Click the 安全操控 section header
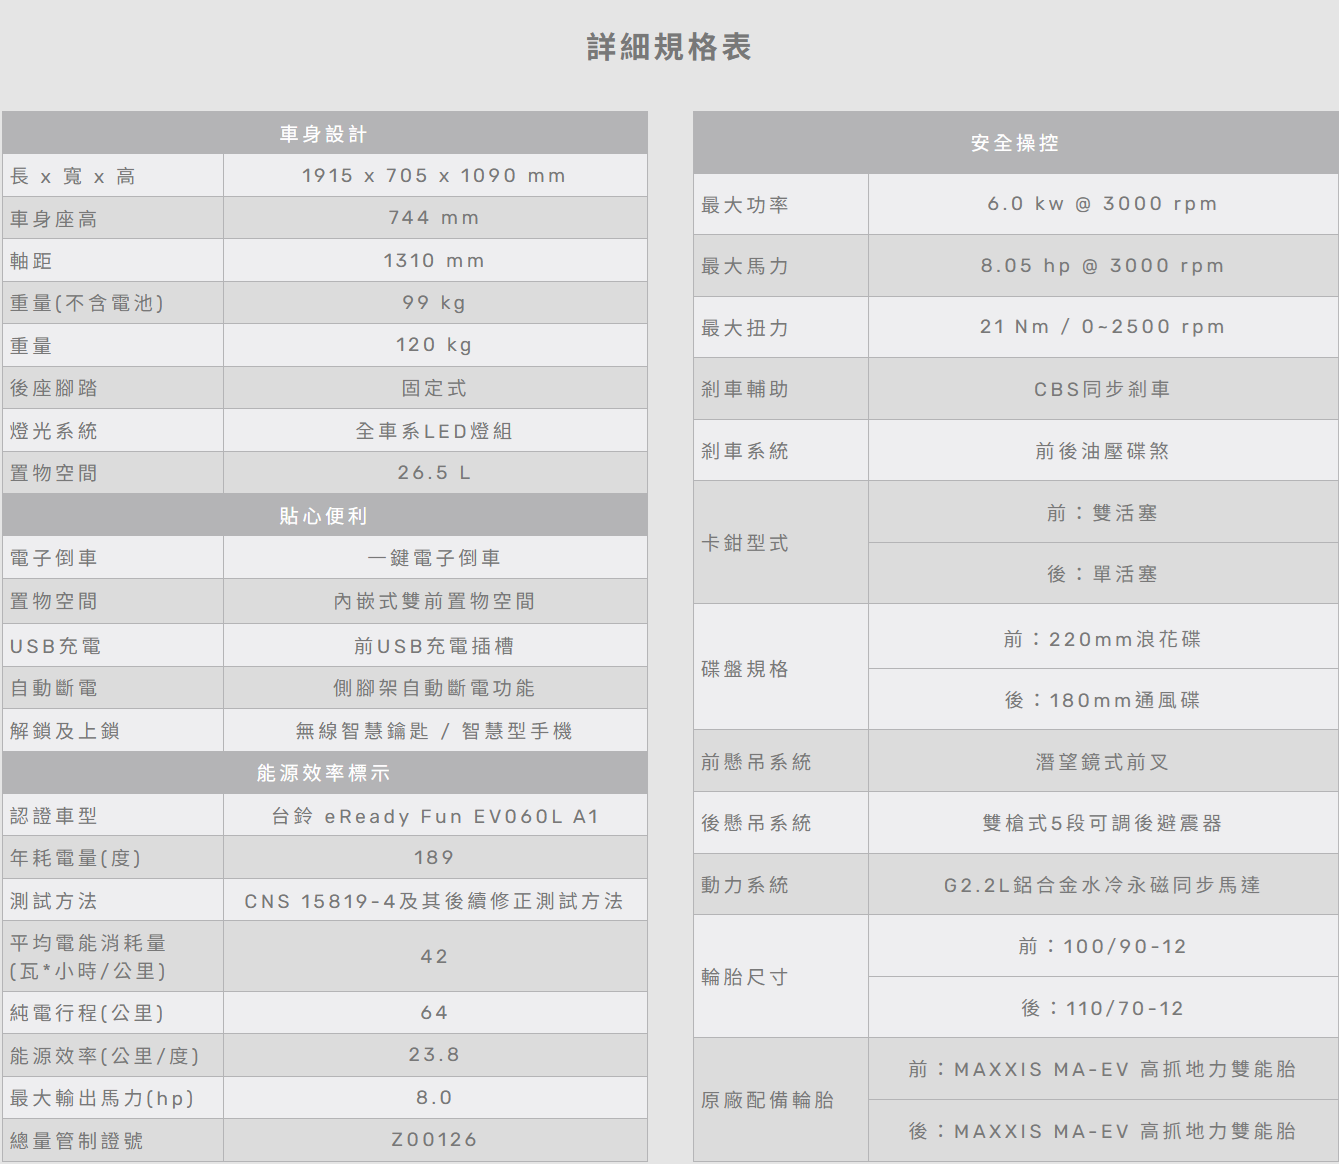 (x=1014, y=143)
